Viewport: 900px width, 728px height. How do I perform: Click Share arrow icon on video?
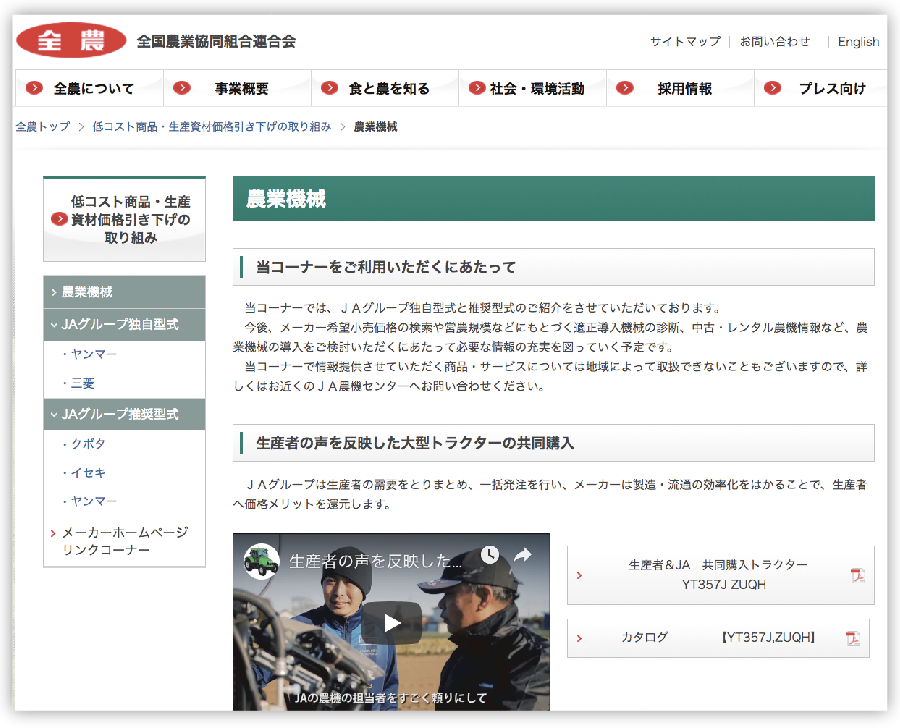(522, 555)
